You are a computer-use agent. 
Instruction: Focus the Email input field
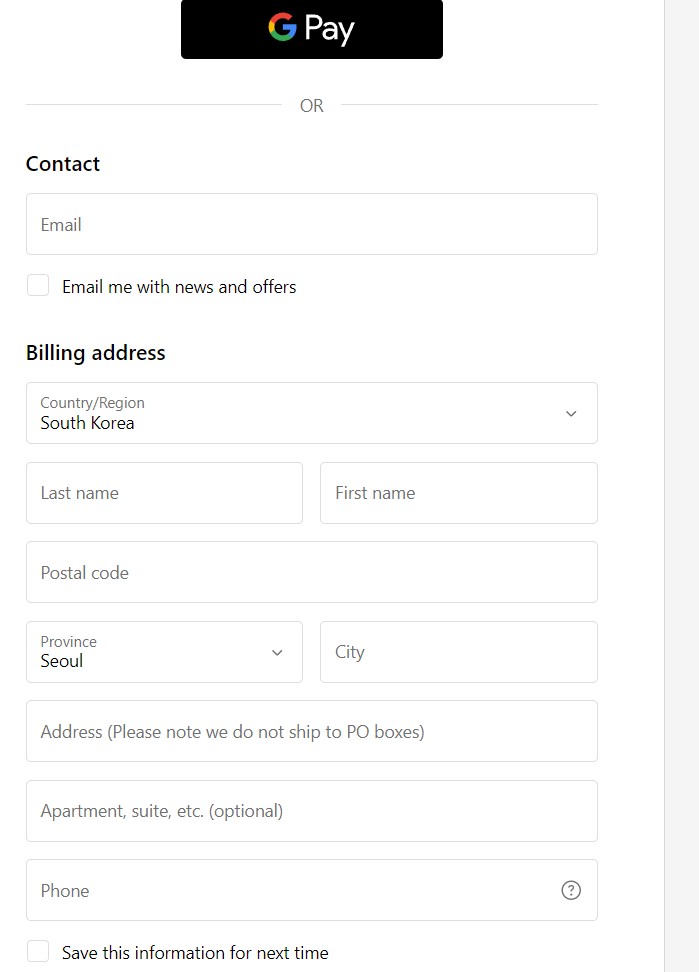click(311, 224)
